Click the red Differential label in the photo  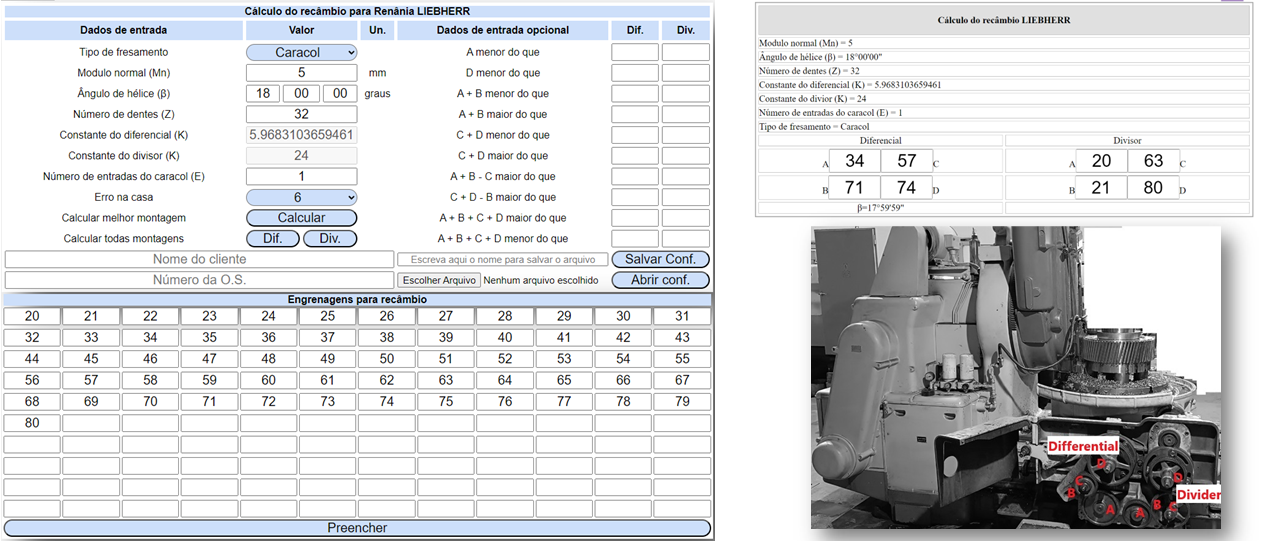[x=1082, y=446]
